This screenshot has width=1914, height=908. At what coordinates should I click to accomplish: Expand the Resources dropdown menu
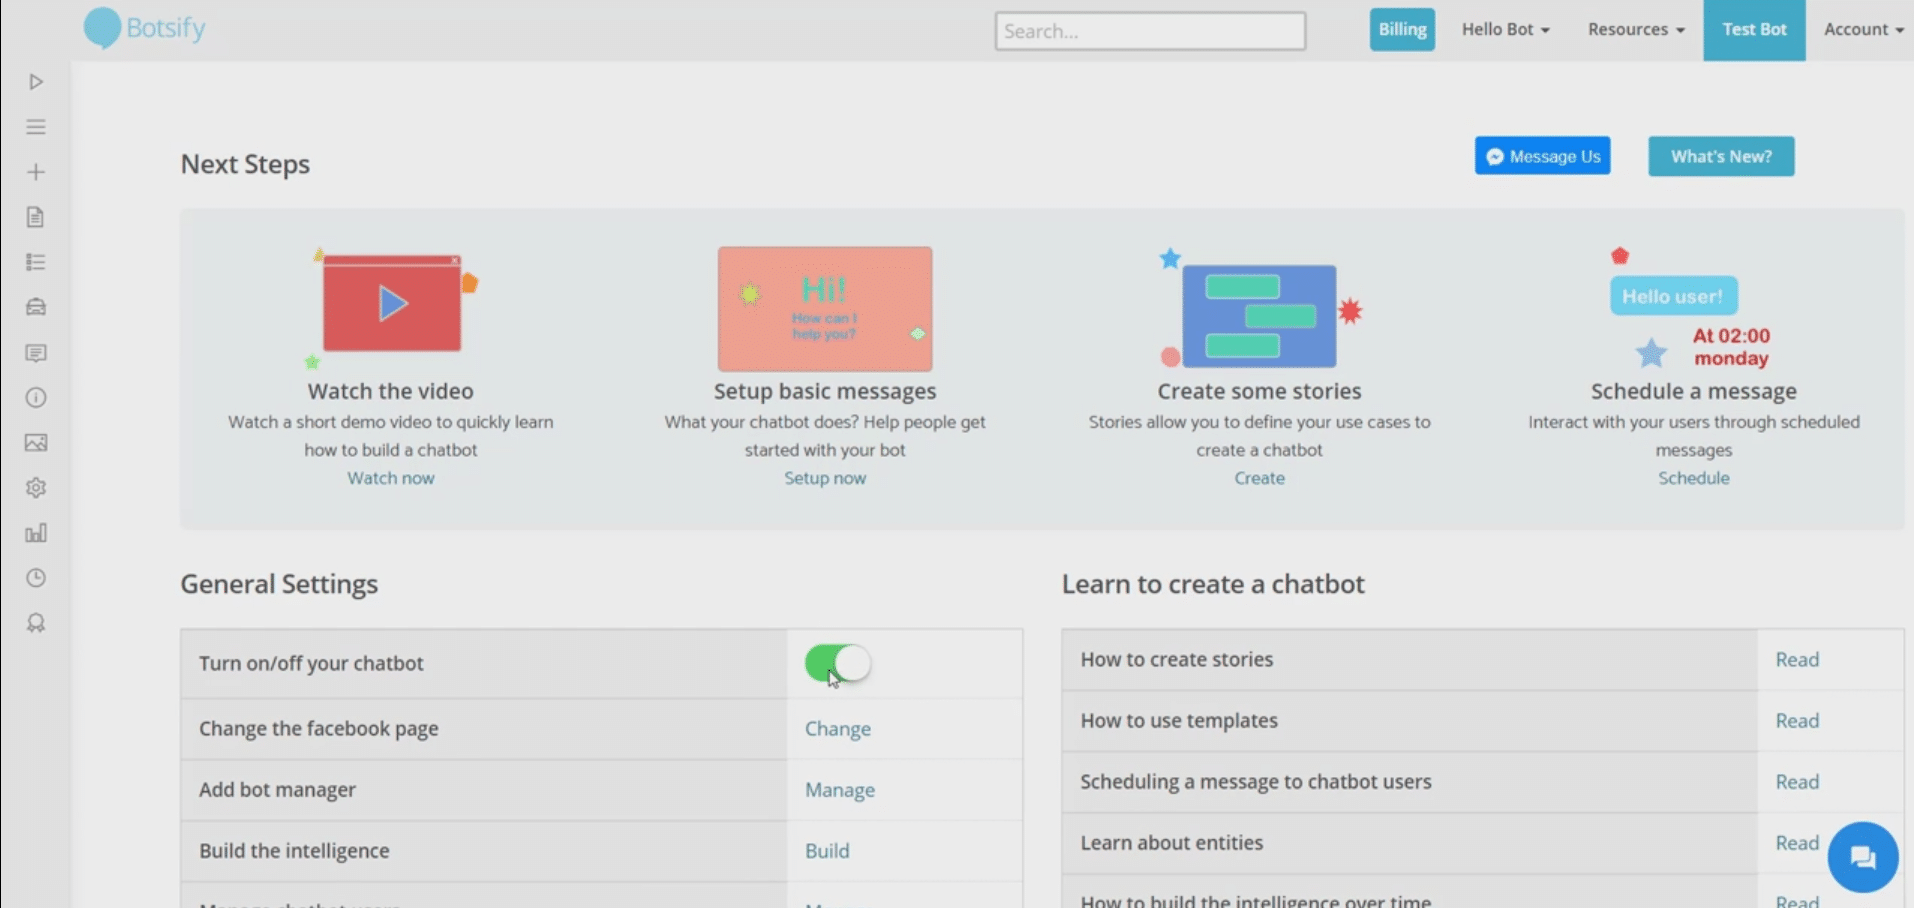point(1635,30)
